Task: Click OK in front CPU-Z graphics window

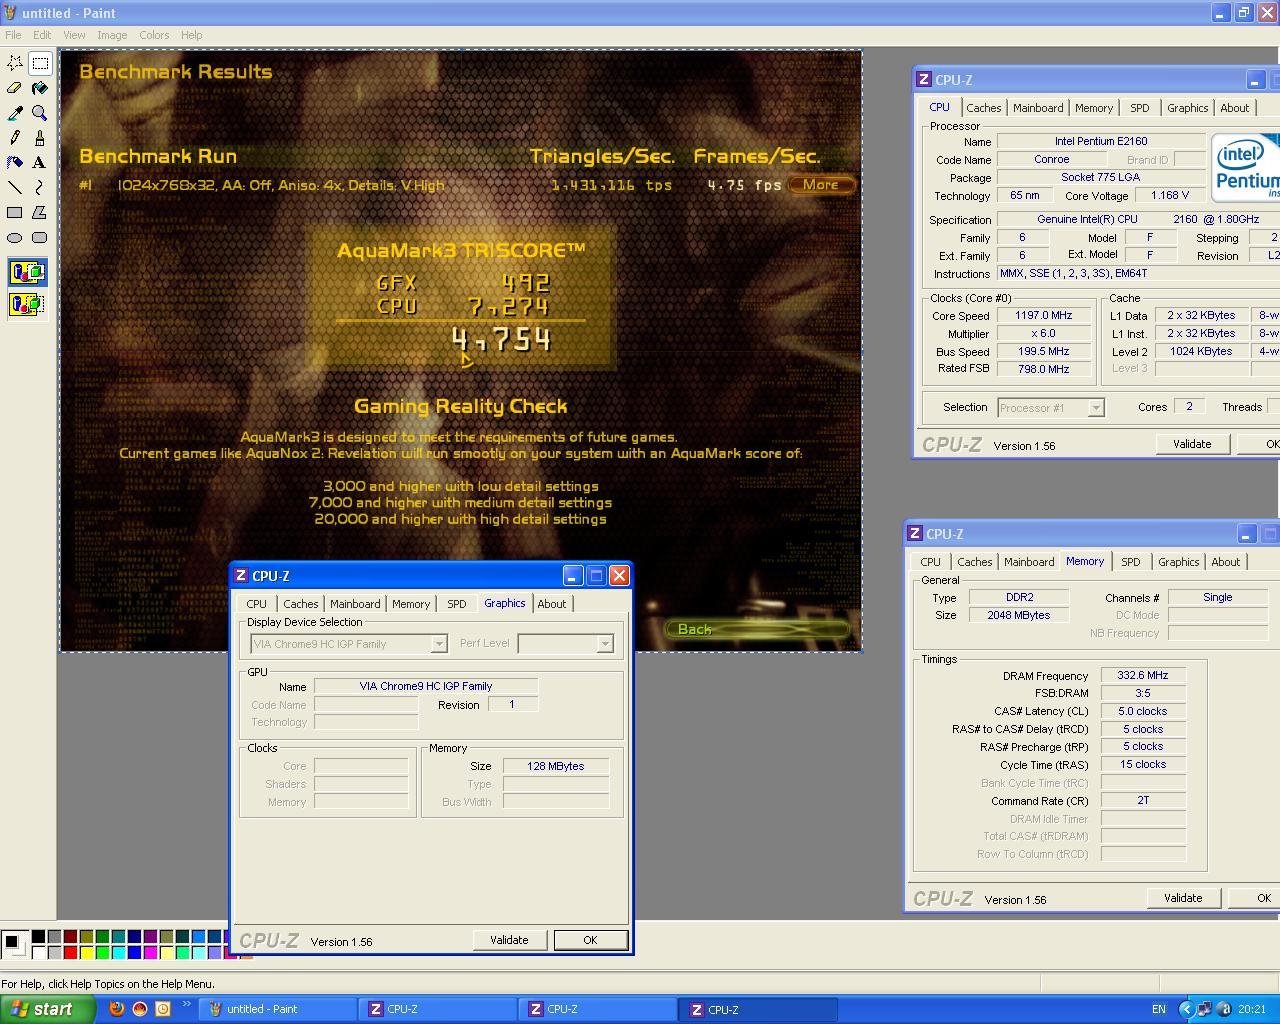Action: pos(590,940)
